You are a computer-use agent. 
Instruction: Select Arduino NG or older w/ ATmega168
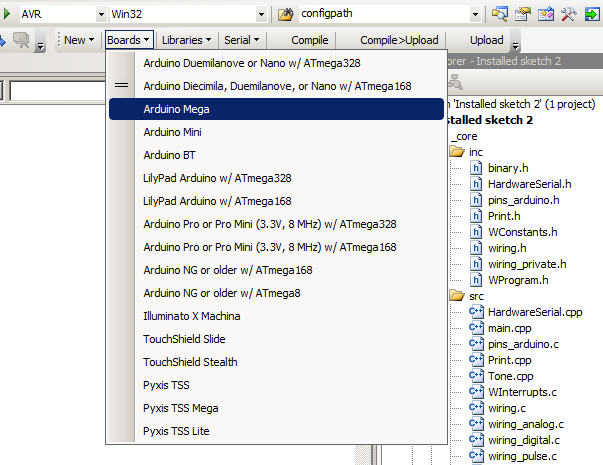tap(277, 270)
